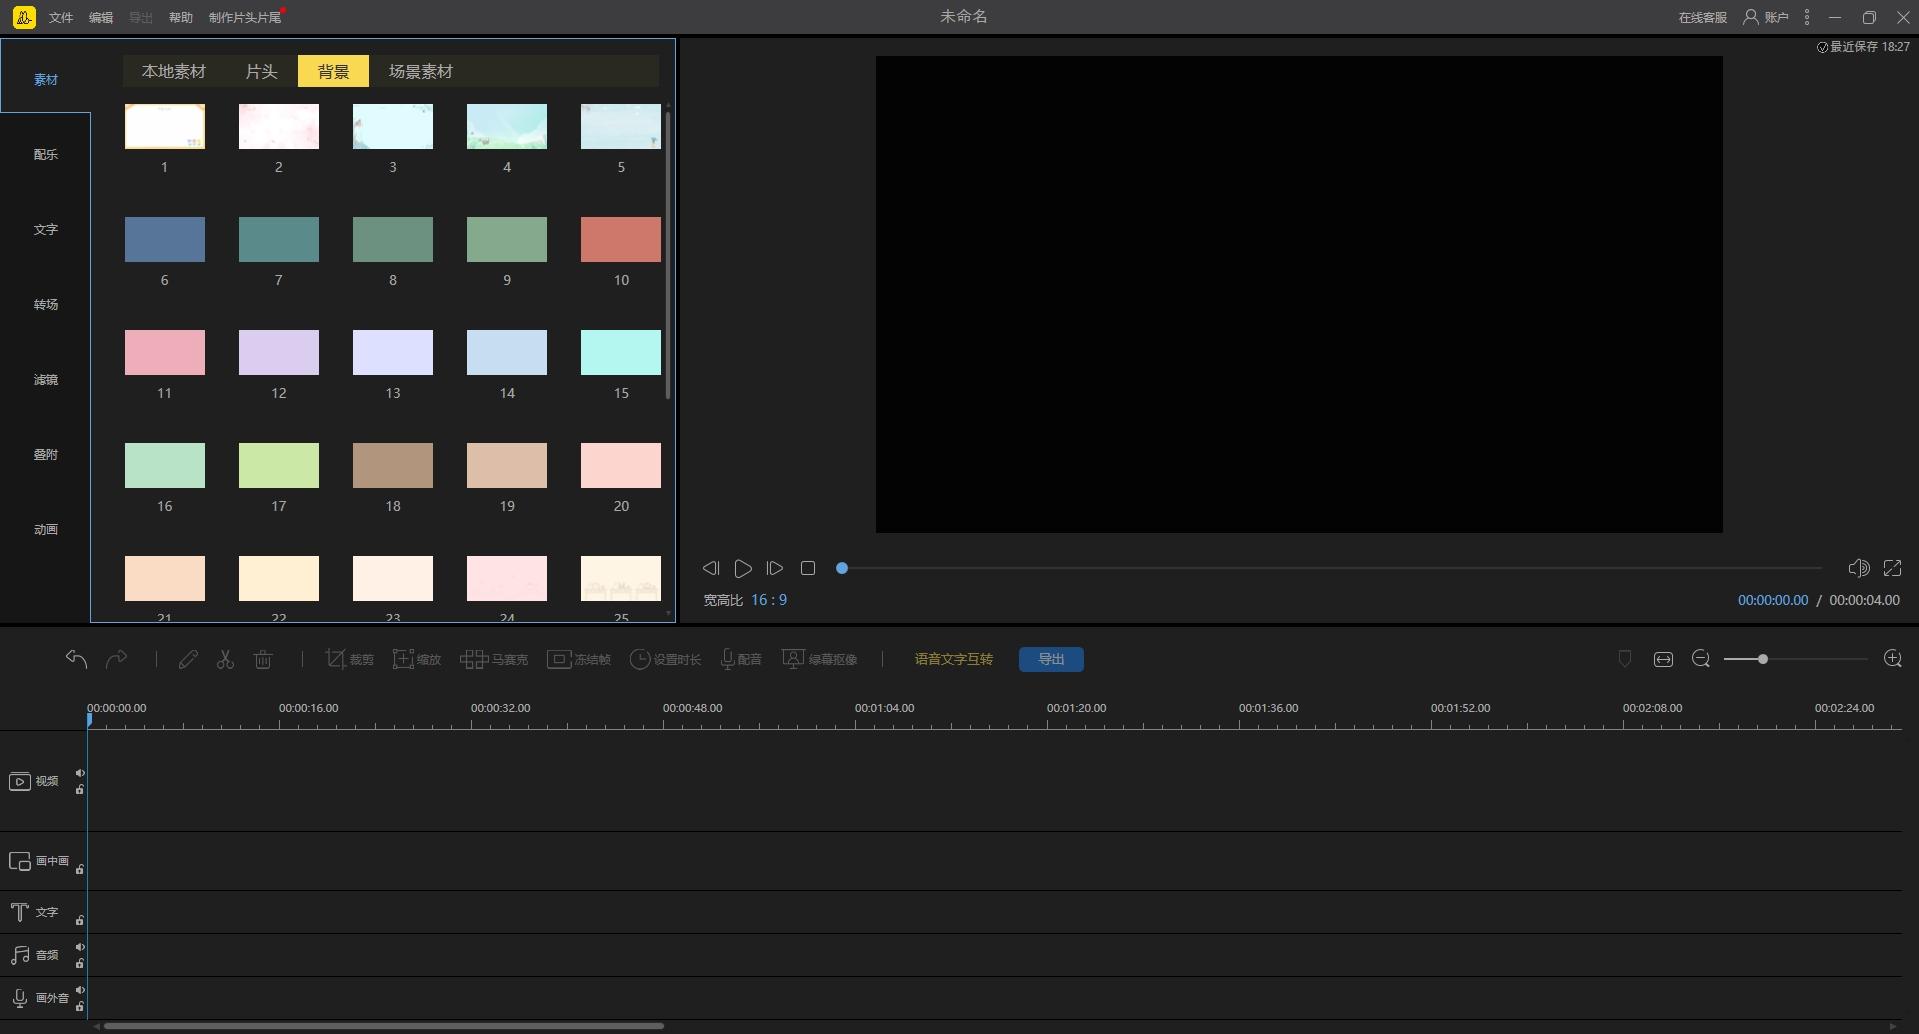Viewport: 1919px width, 1034px height.
Task: Choose the 裁剪 crop tool
Action: pos(349,659)
